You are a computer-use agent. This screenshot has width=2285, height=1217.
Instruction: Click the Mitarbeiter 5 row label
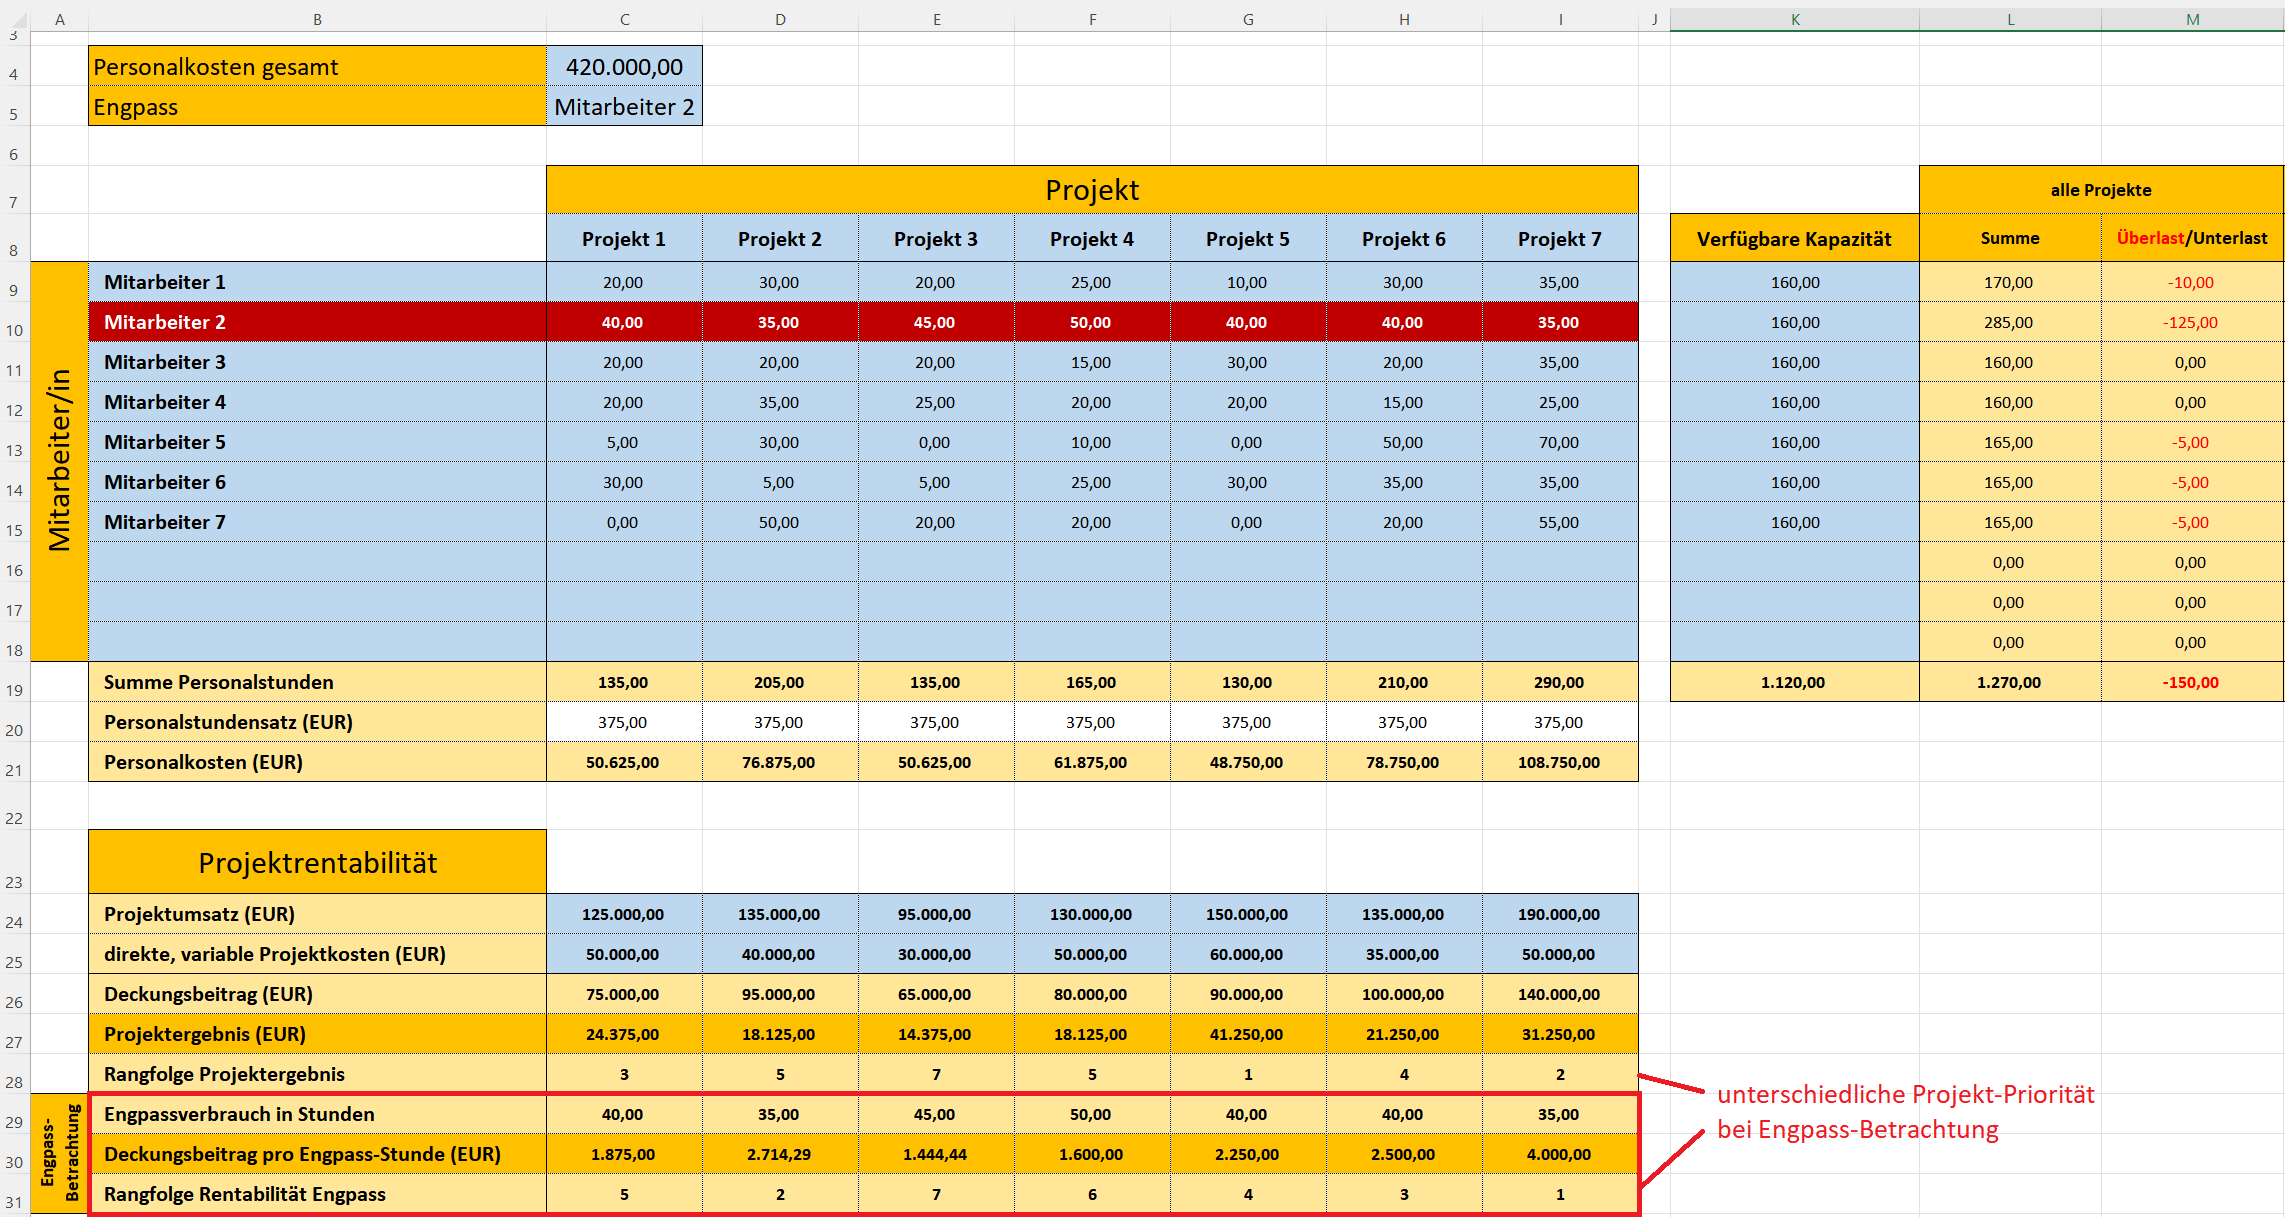click(x=317, y=442)
